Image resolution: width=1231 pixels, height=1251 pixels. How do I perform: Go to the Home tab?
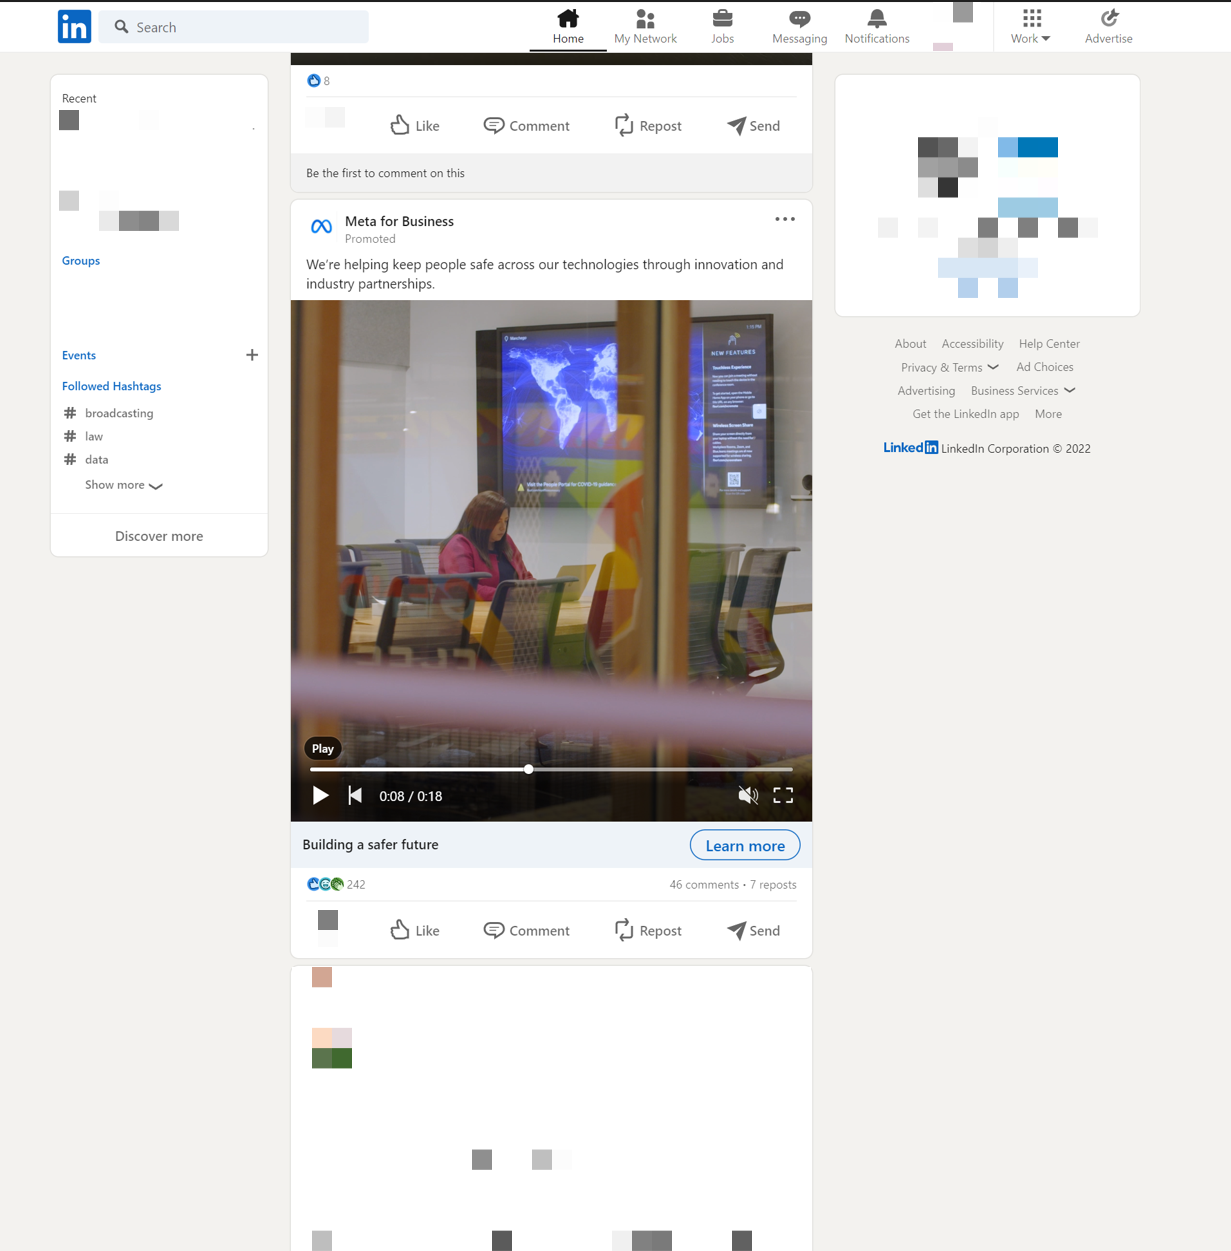pos(568,27)
